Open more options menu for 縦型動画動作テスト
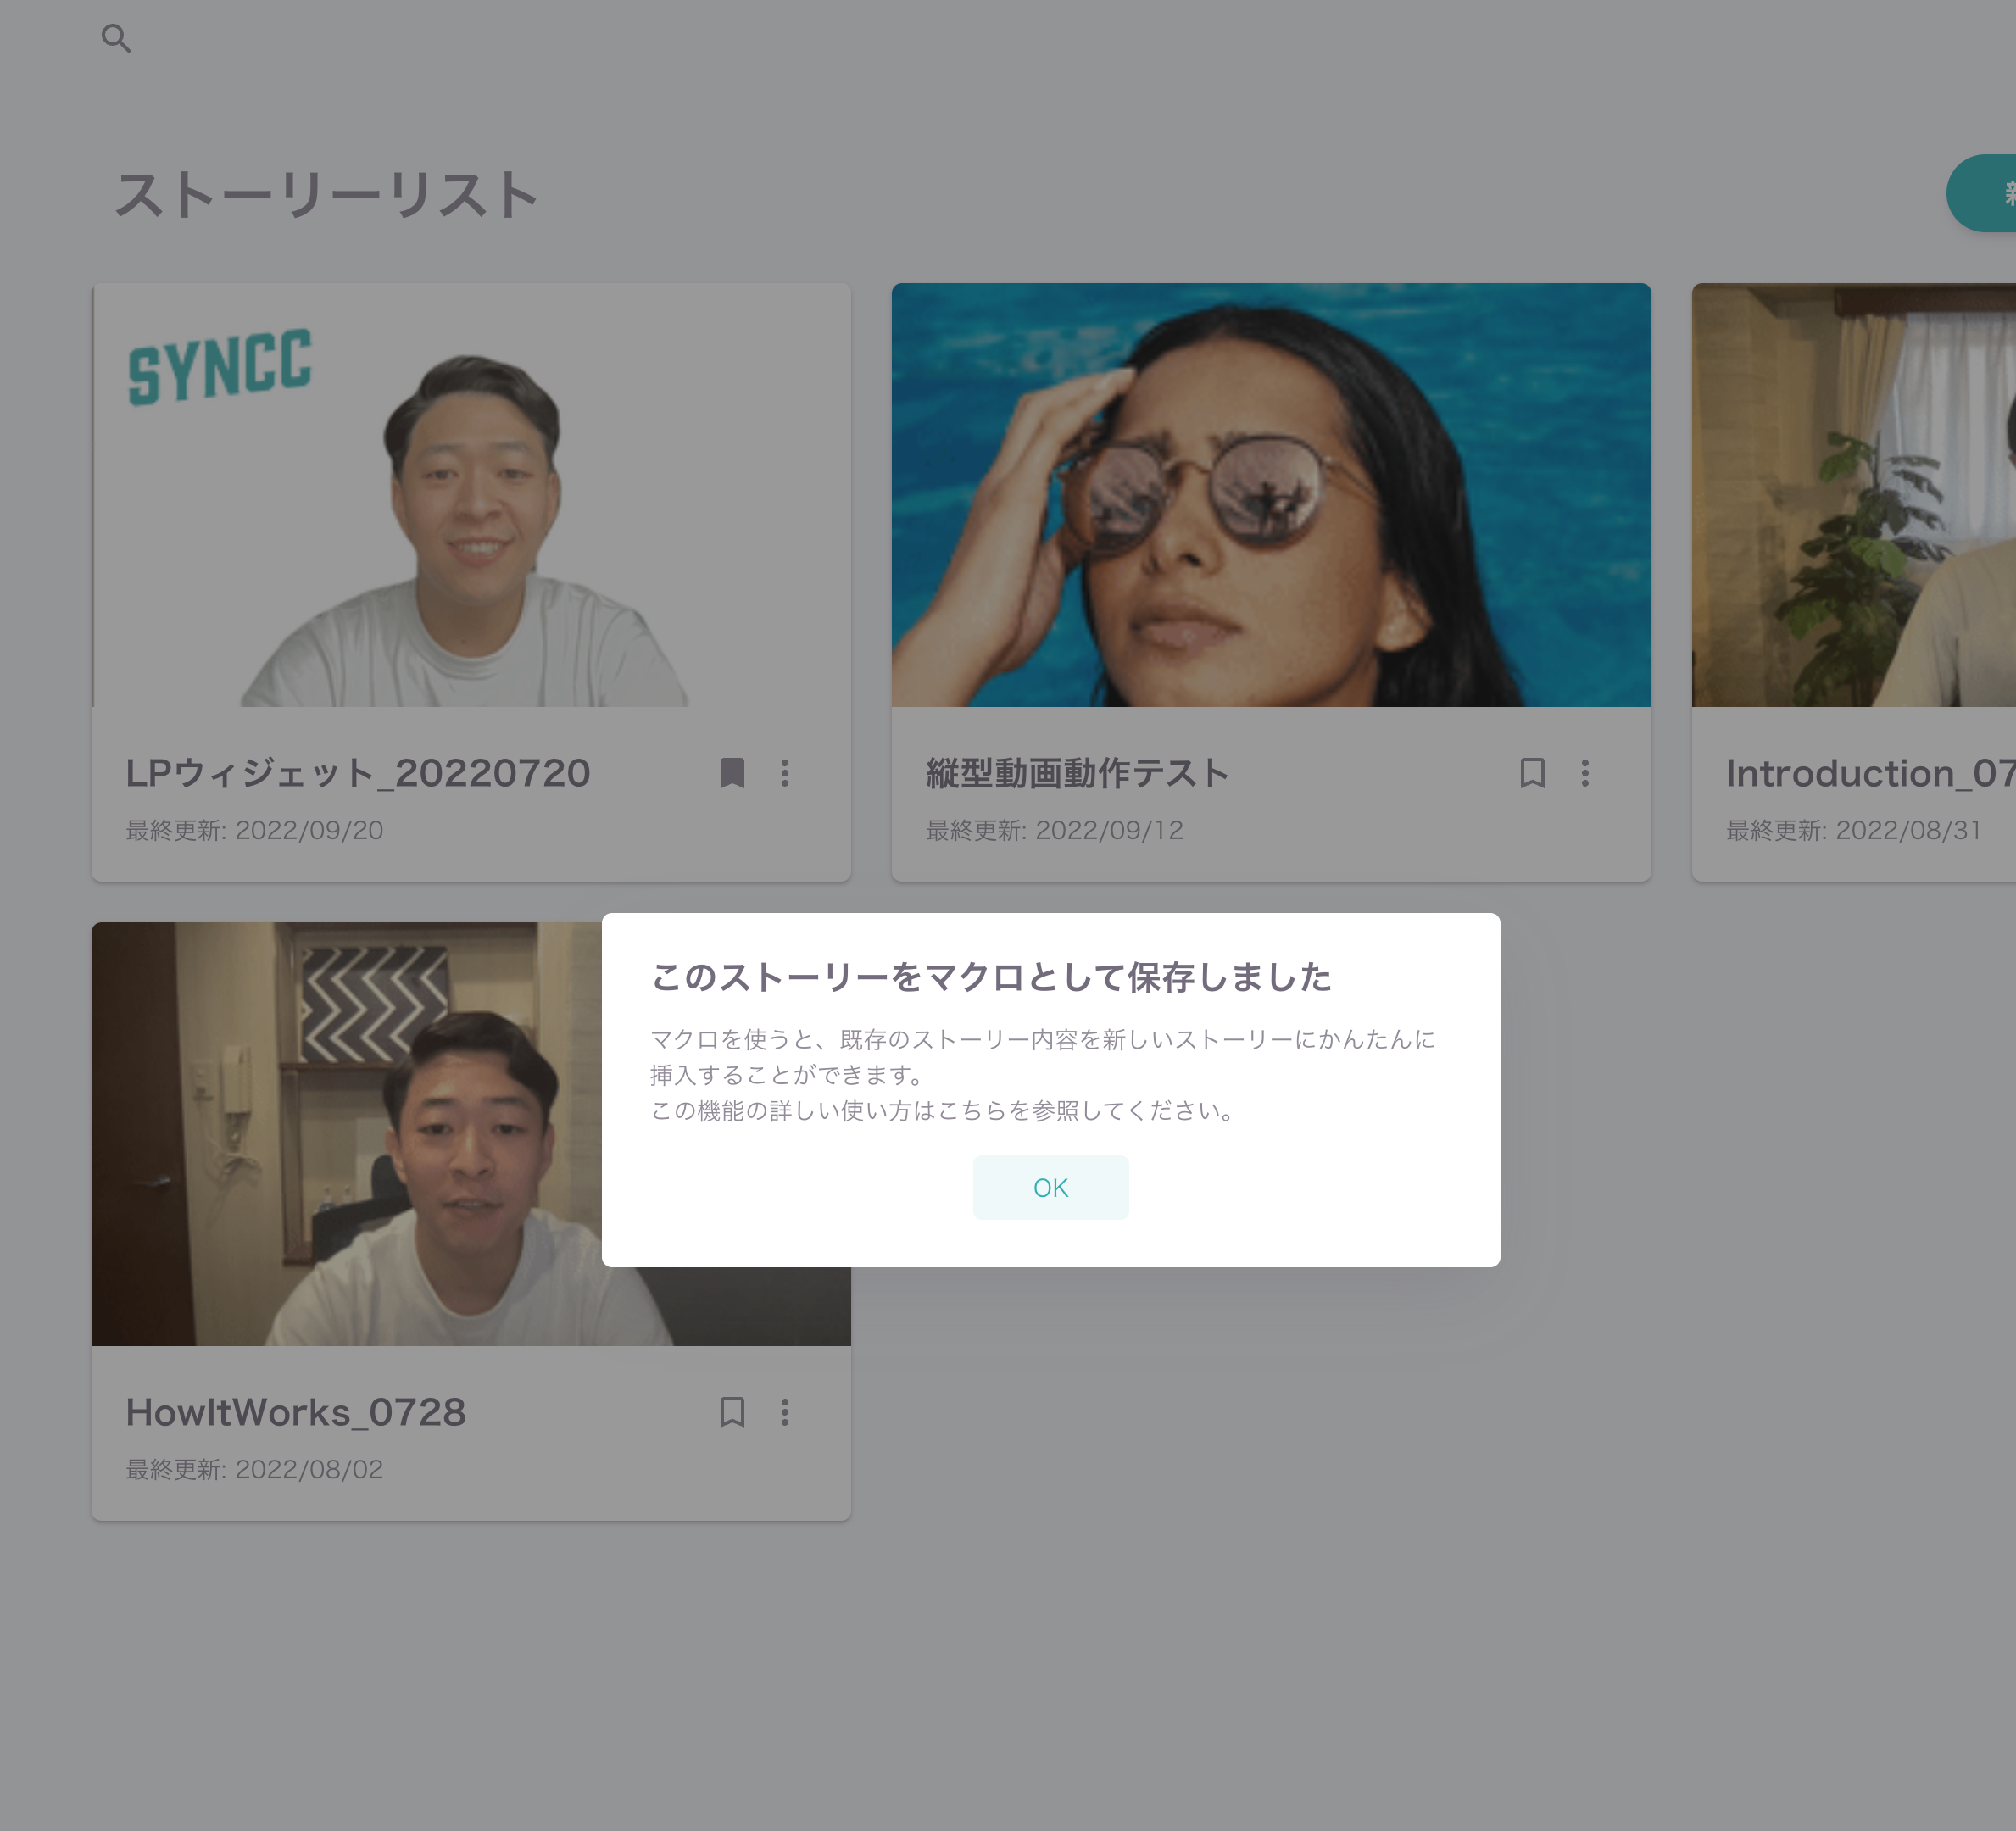 pos(1585,773)
